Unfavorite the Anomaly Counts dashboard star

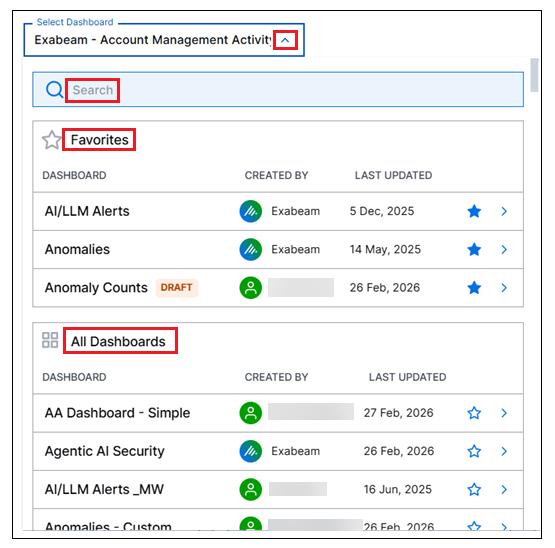474,288
